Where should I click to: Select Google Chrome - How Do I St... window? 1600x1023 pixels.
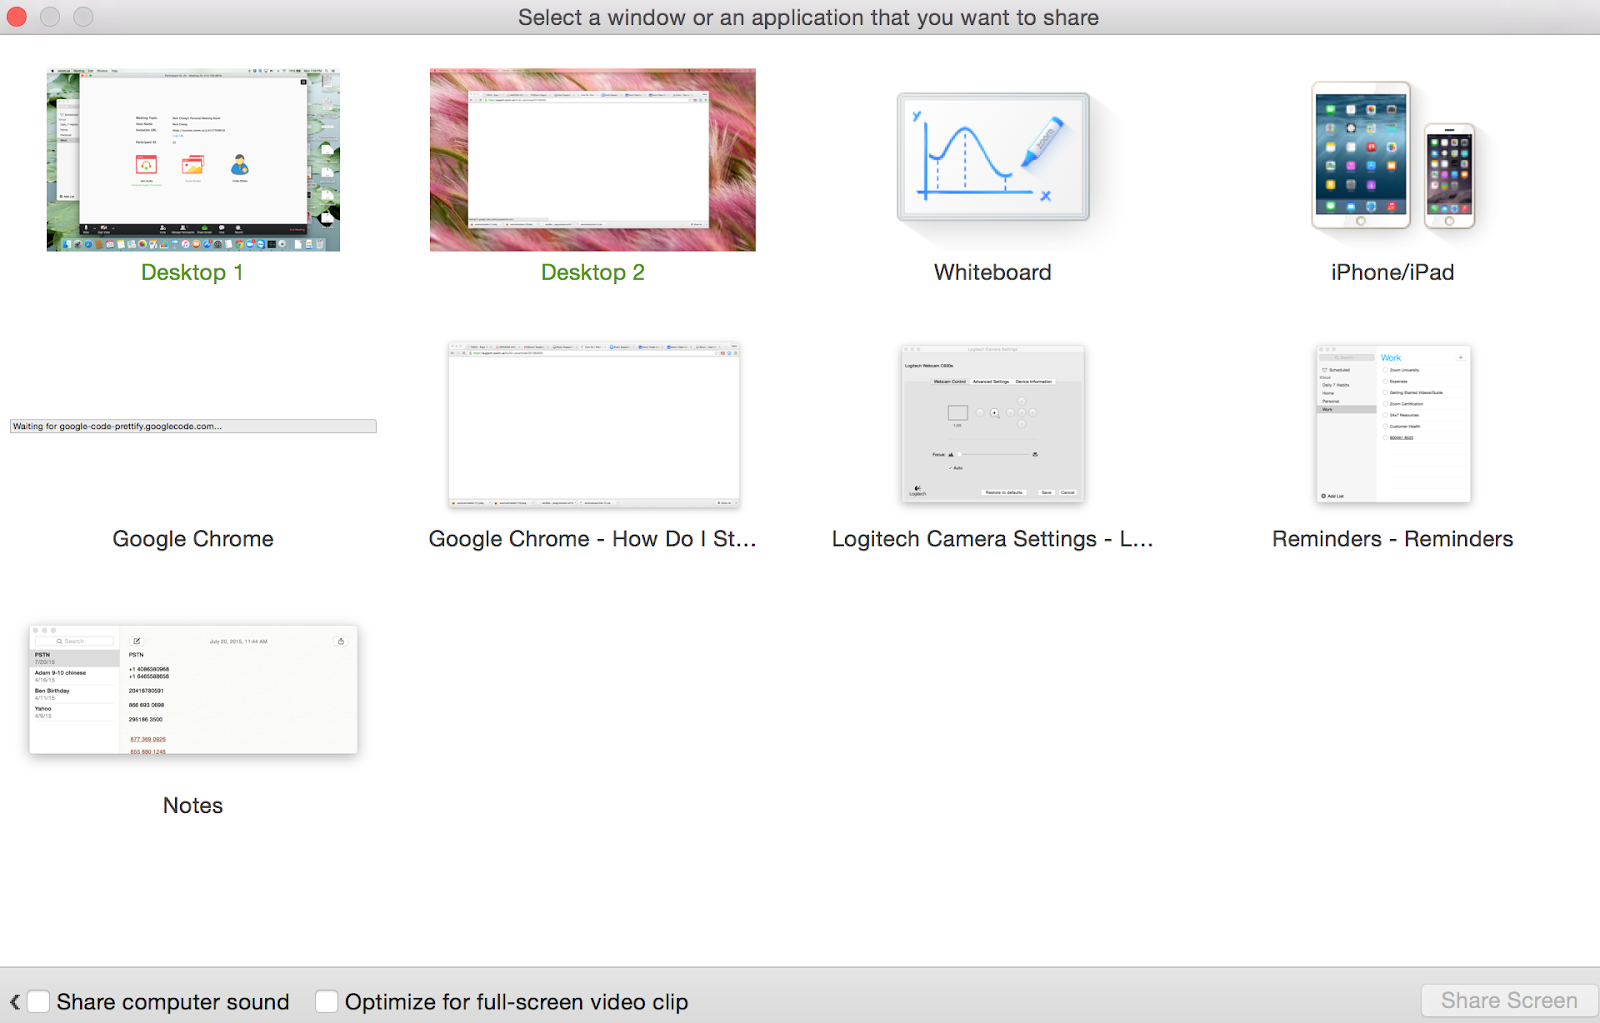point(594,425)
